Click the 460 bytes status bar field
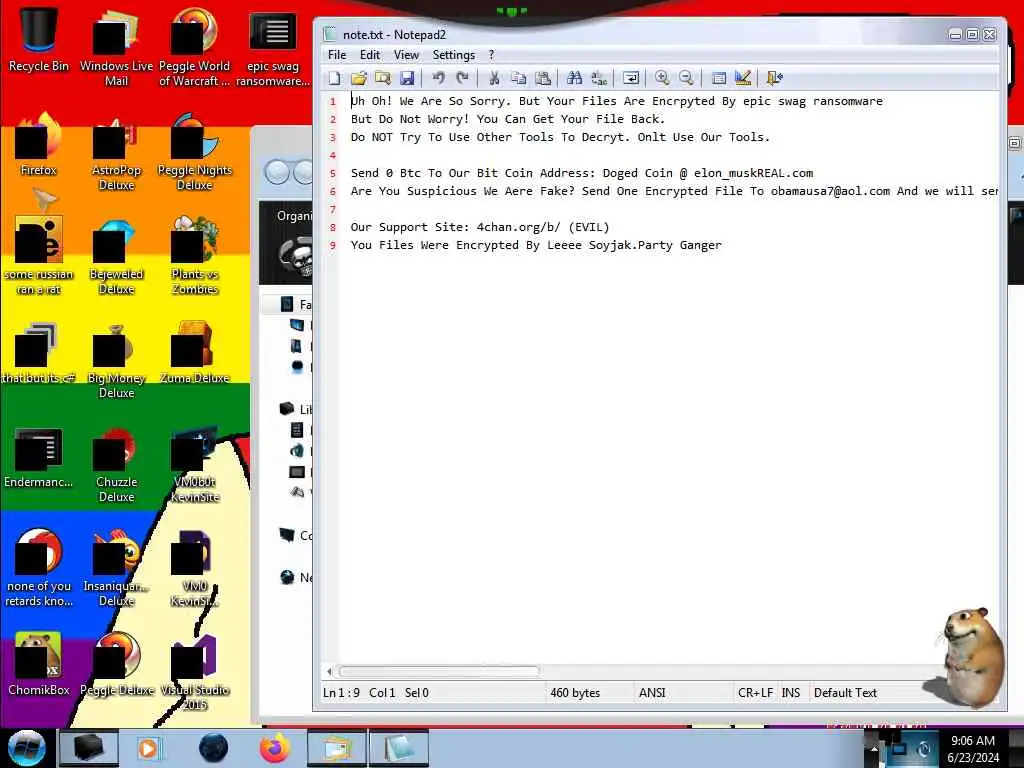This screenshot has width=1024, height=768. [x=575, y=693]
